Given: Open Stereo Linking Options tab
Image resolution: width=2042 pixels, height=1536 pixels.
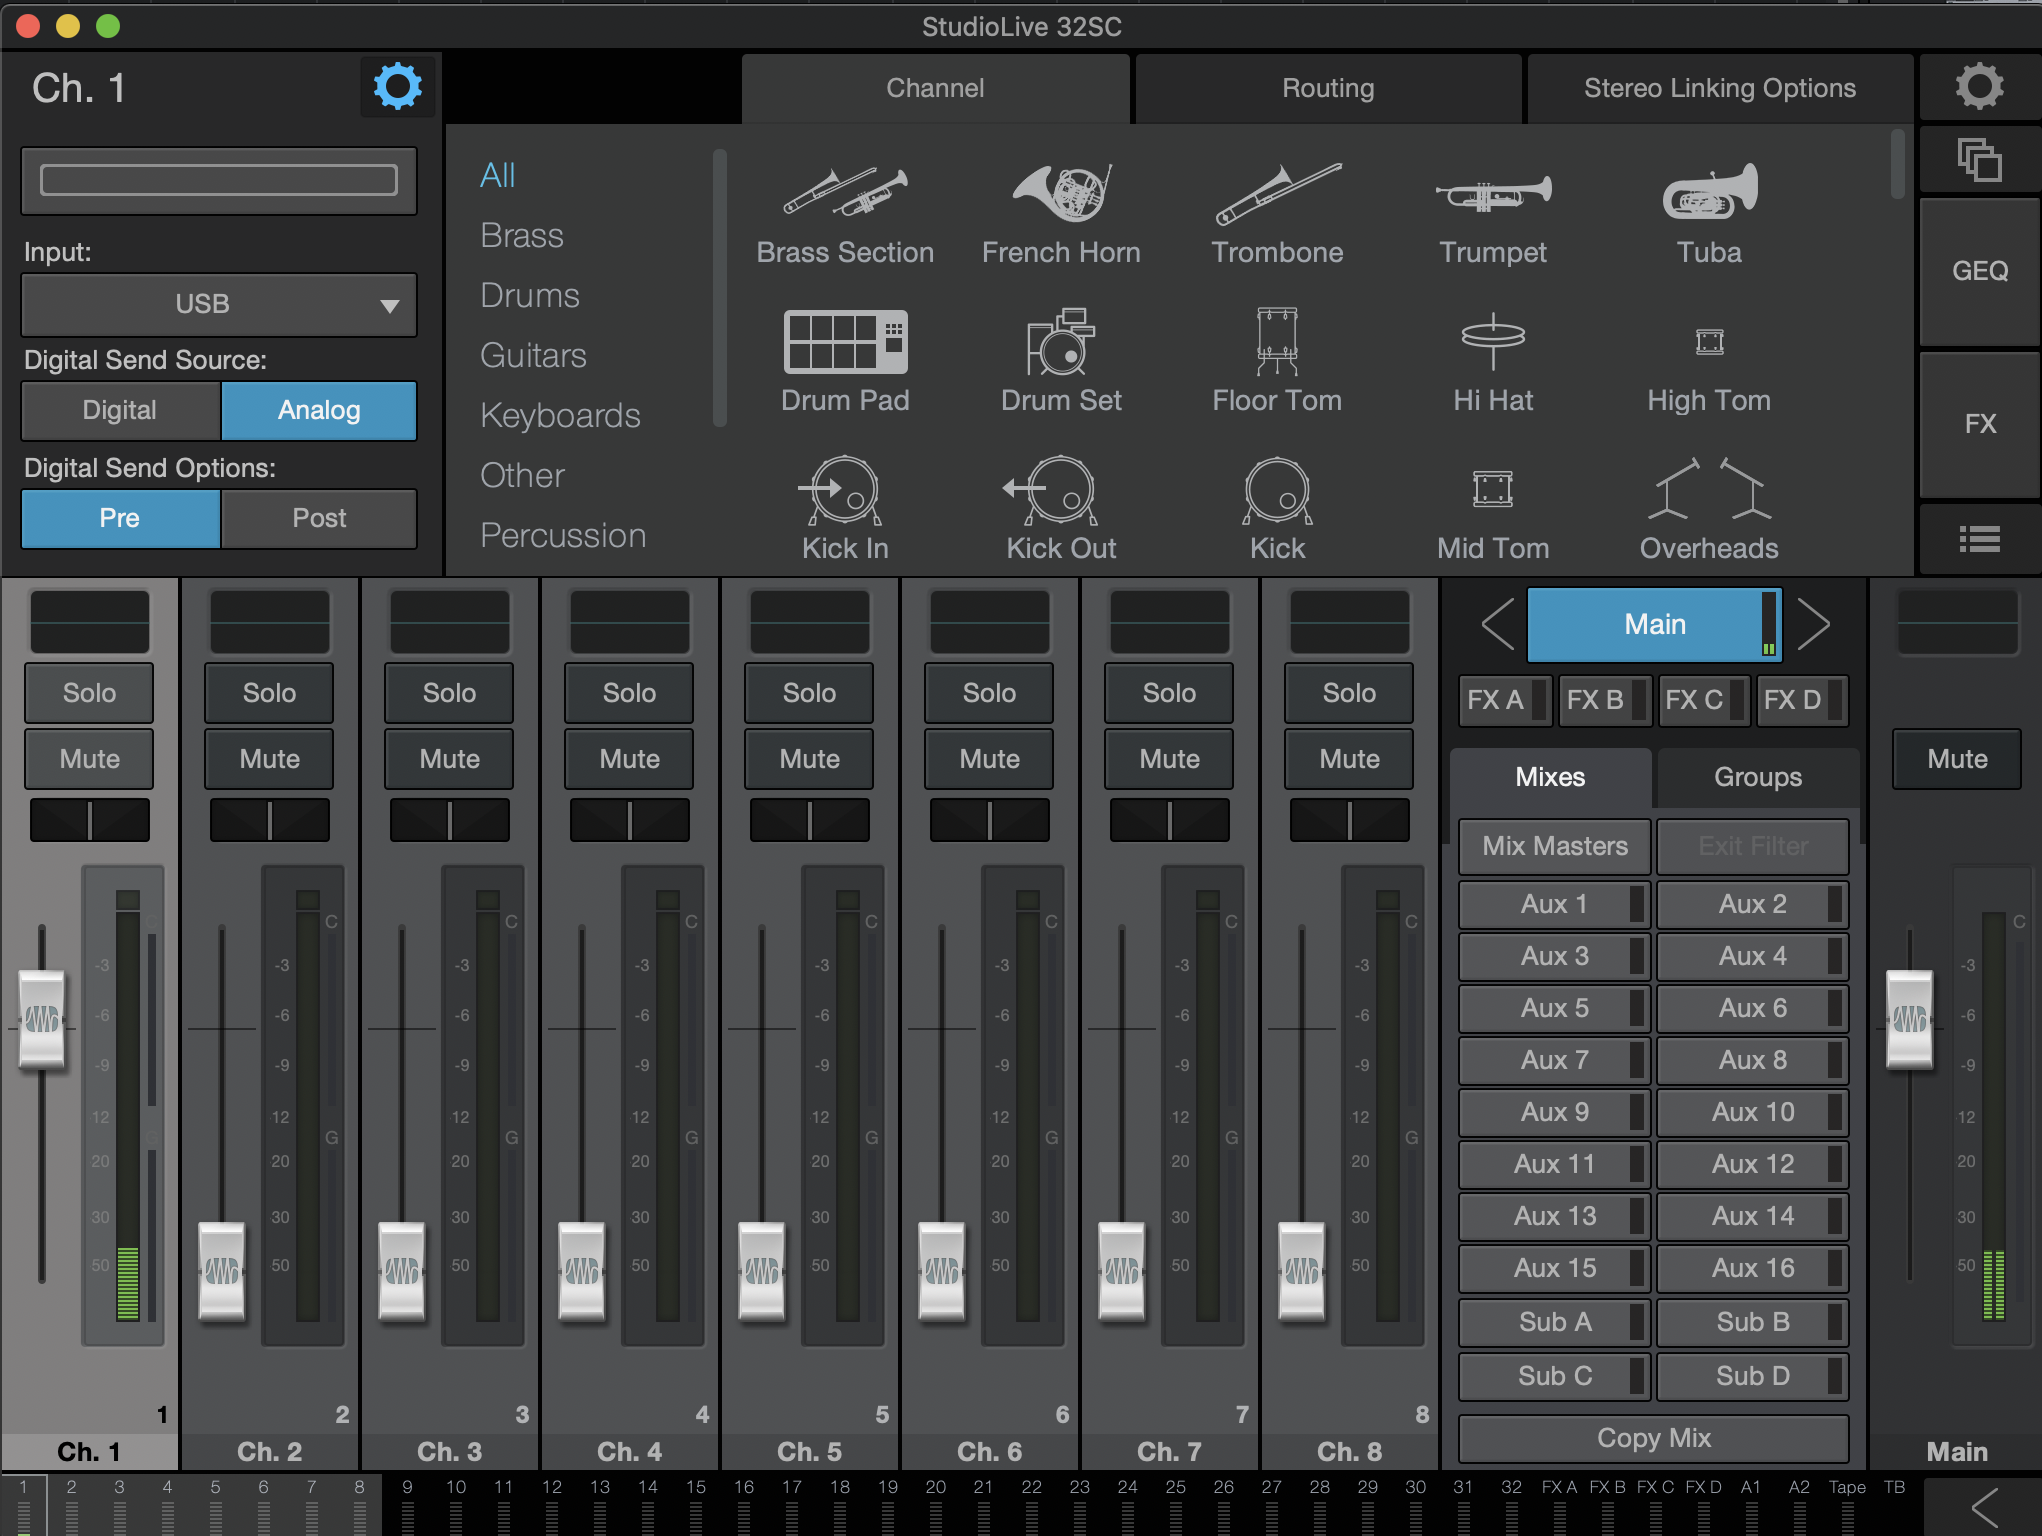Looking at the screenshot, I should click(1720, 88).
